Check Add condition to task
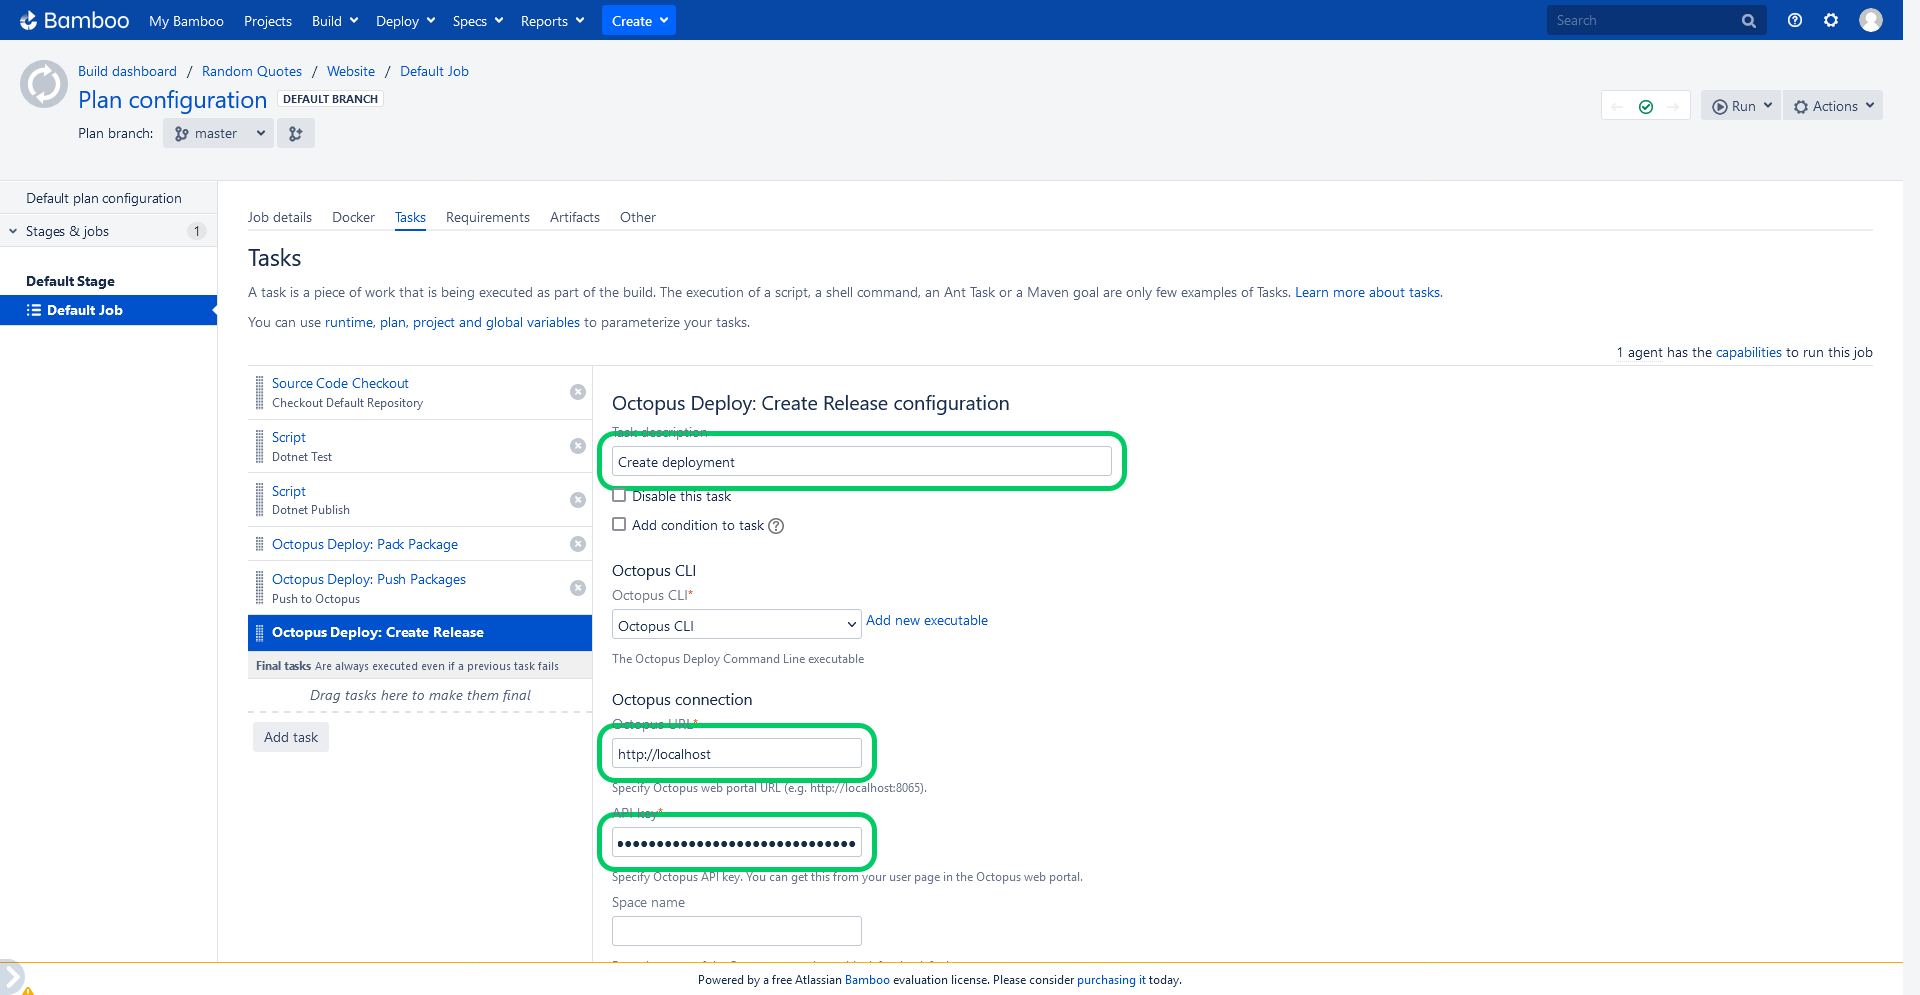This screenshot has width=1920, height=995. [x=619, y=524]
